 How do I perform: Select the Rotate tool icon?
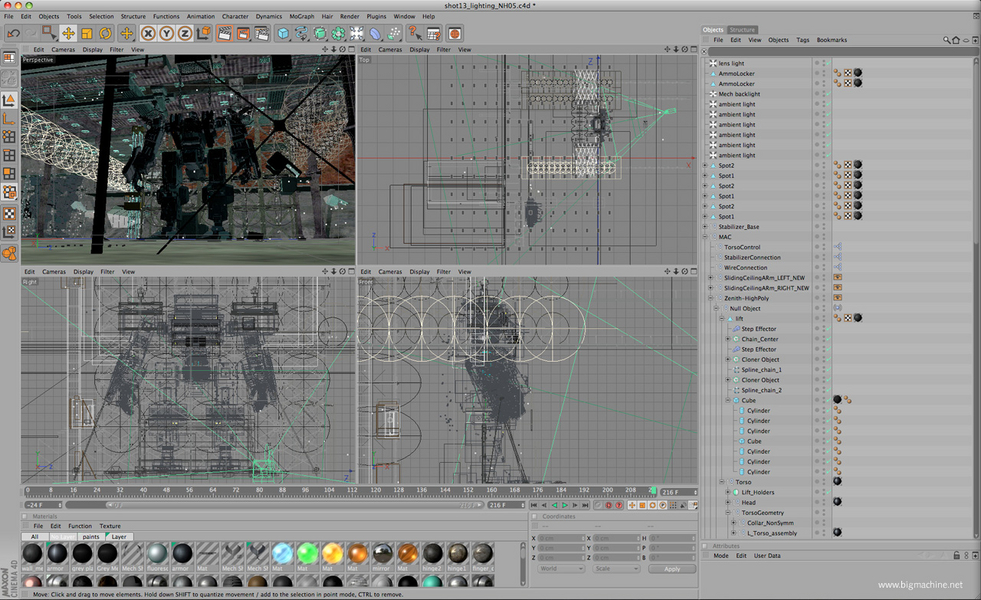[x=105, y=33]
